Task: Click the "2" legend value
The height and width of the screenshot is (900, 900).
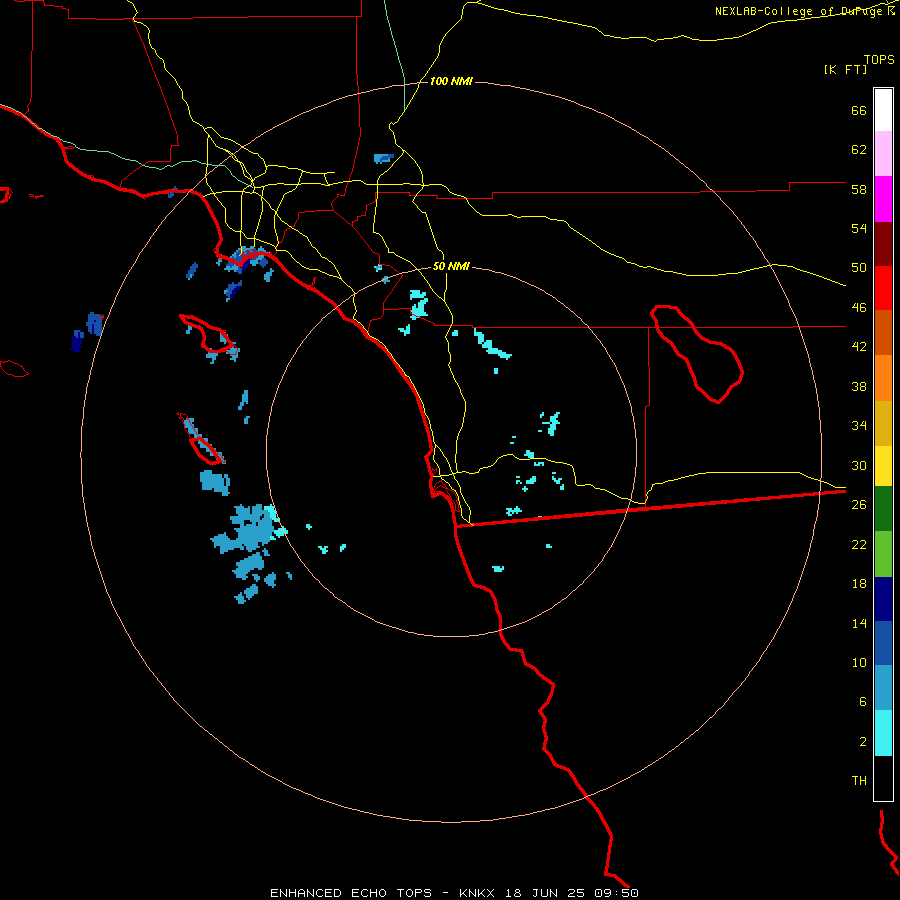Action: [x=863, y=742]
